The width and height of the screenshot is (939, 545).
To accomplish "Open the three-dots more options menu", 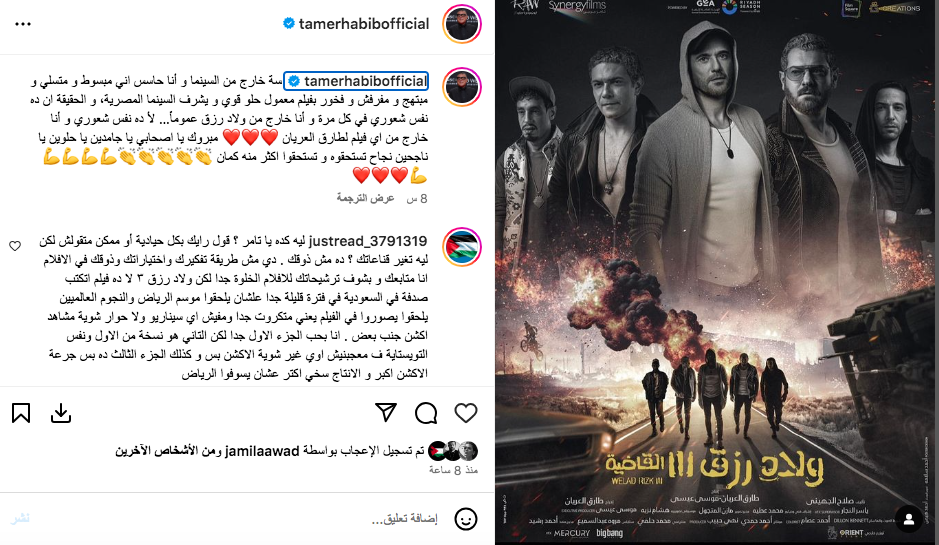I will click(x=23, y=24).
